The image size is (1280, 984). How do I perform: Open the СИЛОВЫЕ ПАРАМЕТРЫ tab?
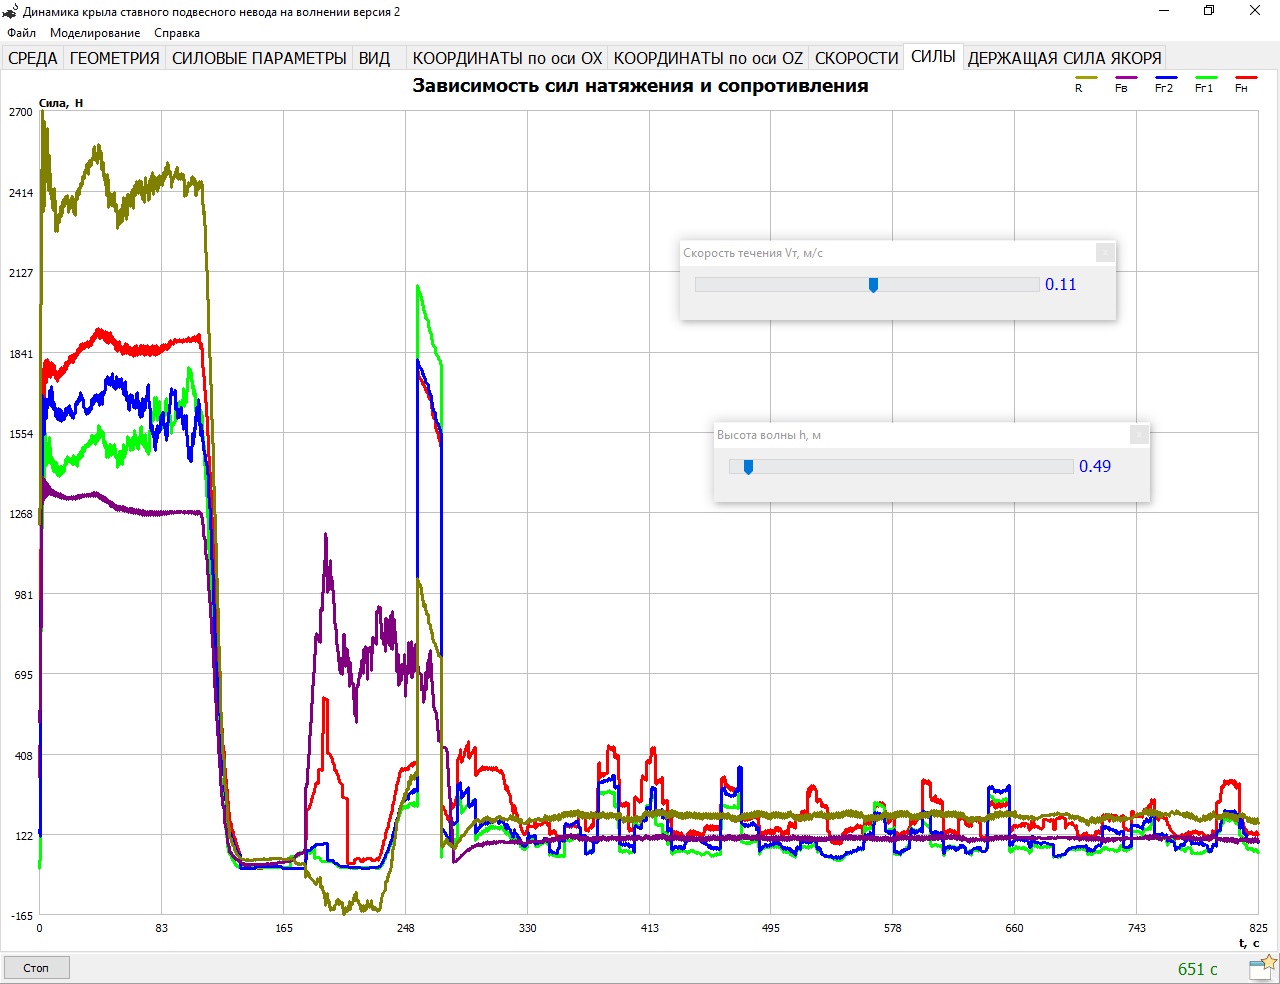point(259,58)
